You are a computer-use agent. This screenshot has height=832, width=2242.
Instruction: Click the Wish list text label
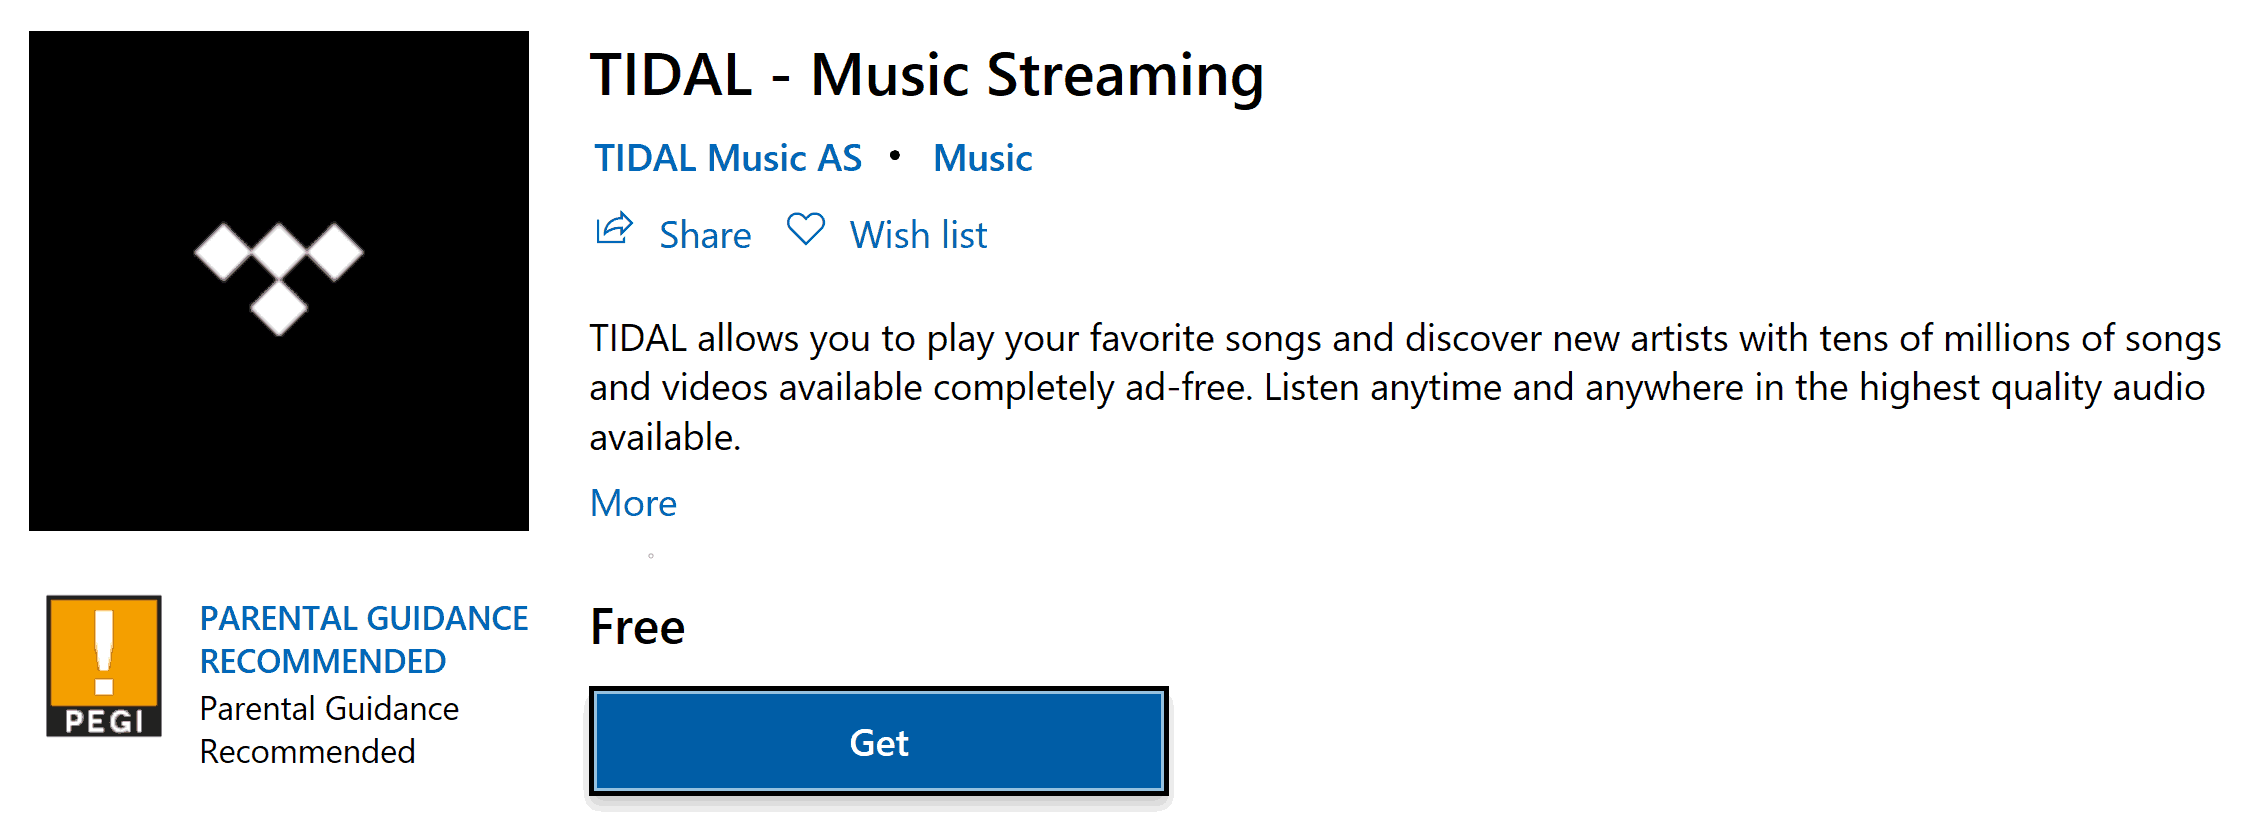[x=917, y=234]
